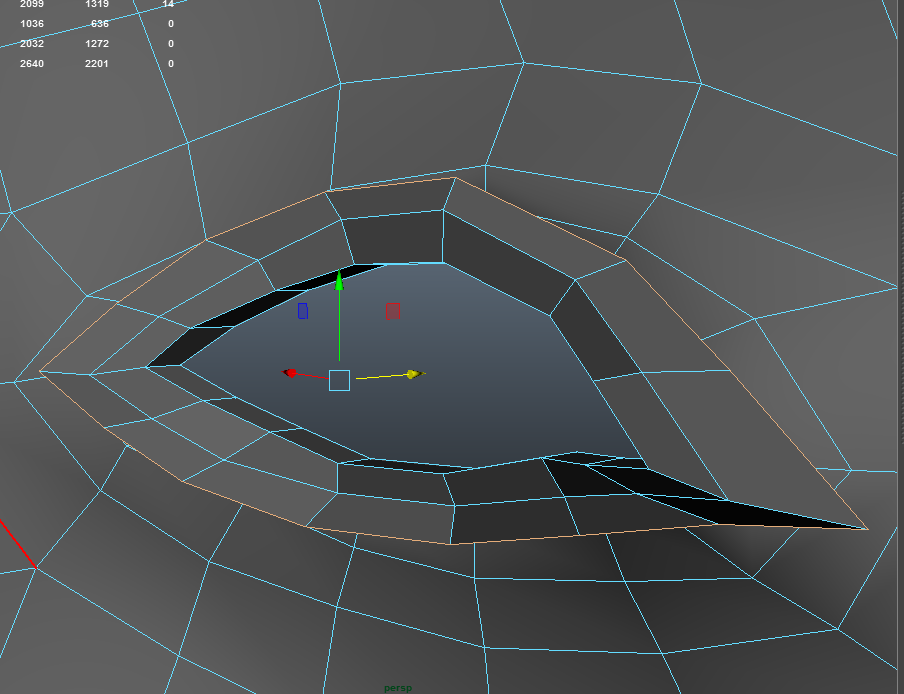
Task: Select the blue plane handle on manipulator
Action: (x=303, y=311)
